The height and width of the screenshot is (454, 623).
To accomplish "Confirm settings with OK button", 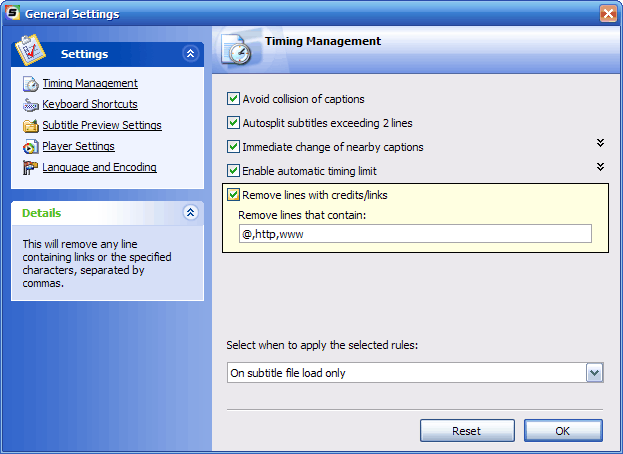I will point(563,431).
